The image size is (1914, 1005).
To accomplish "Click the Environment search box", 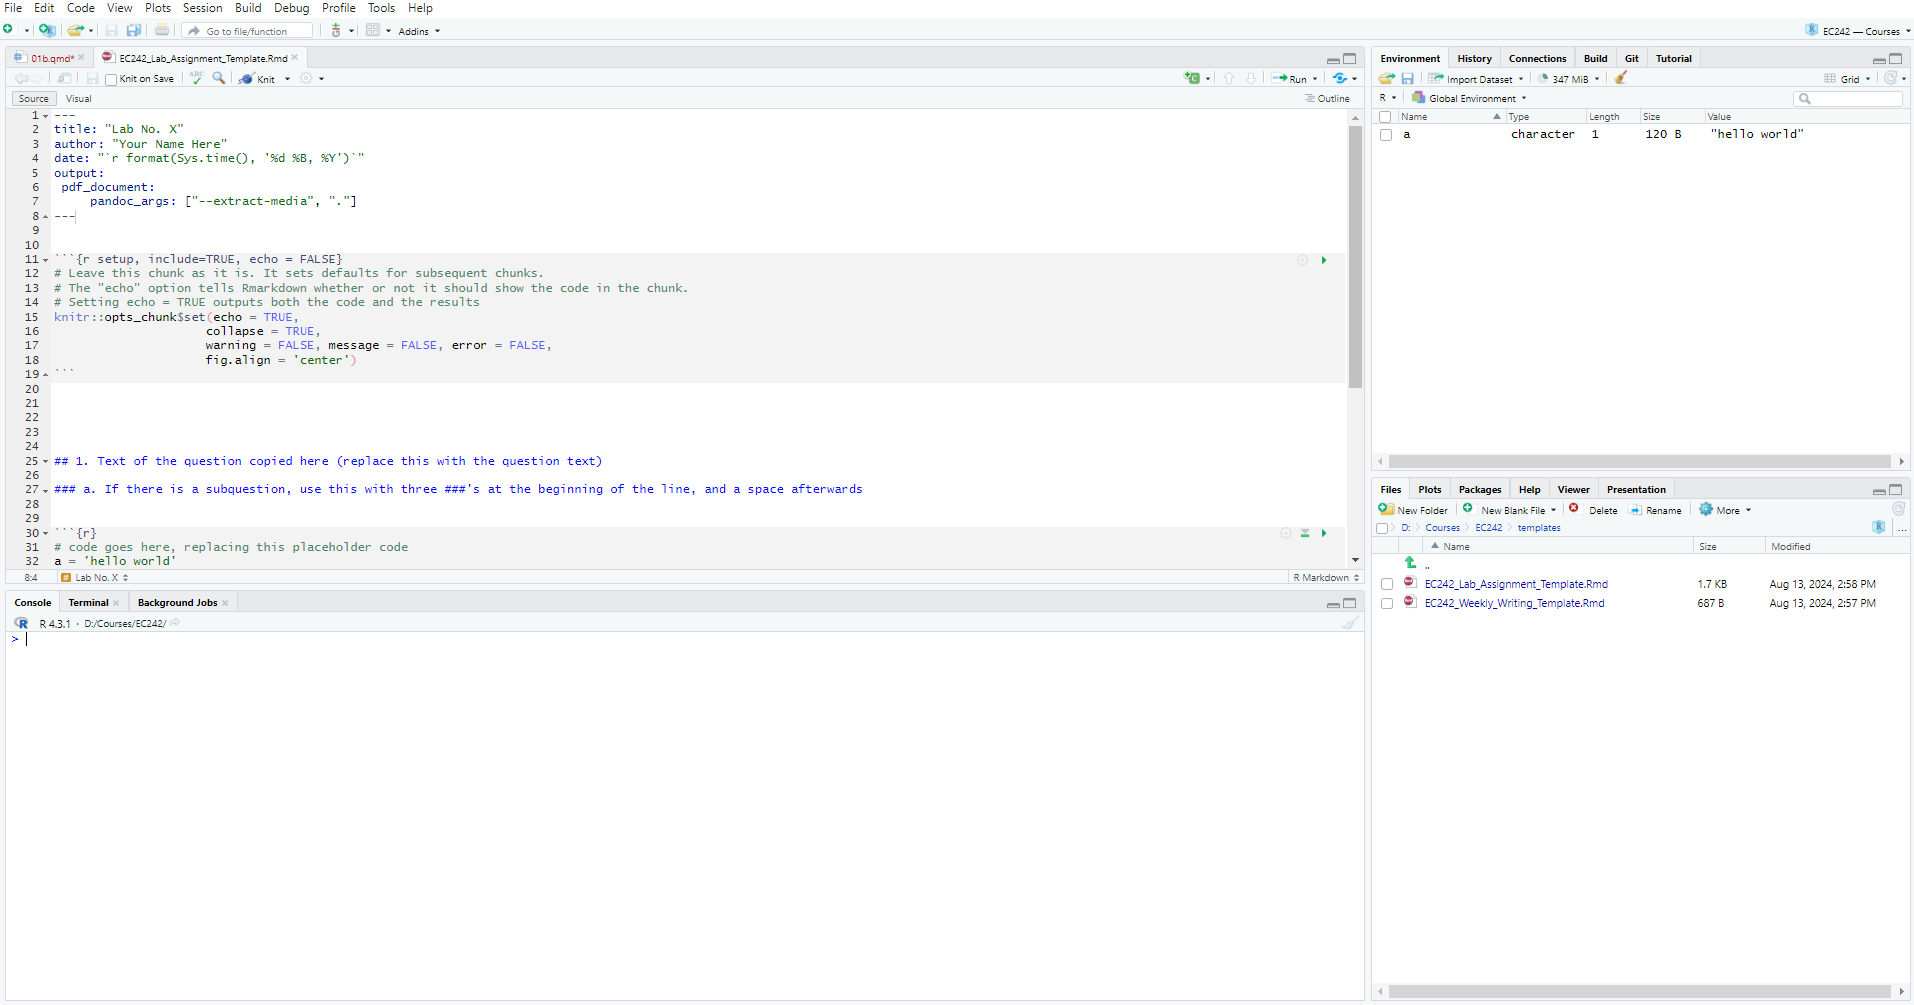I will (1848, 98).
